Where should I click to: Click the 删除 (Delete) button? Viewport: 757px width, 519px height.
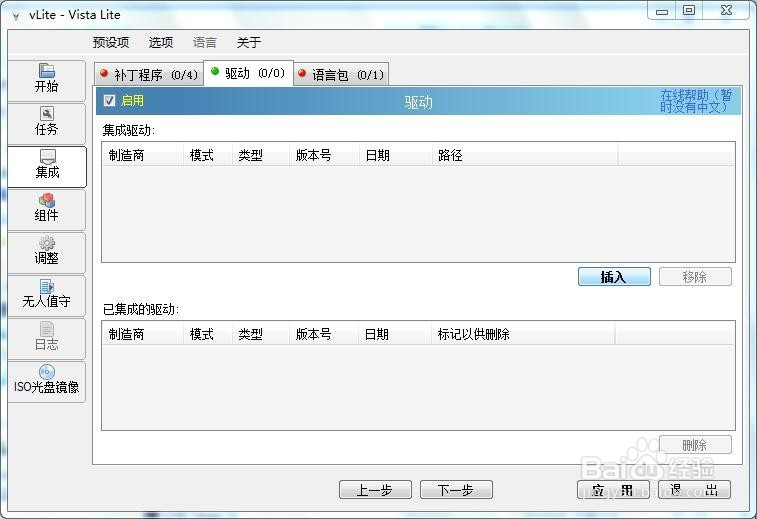point(695,445)
